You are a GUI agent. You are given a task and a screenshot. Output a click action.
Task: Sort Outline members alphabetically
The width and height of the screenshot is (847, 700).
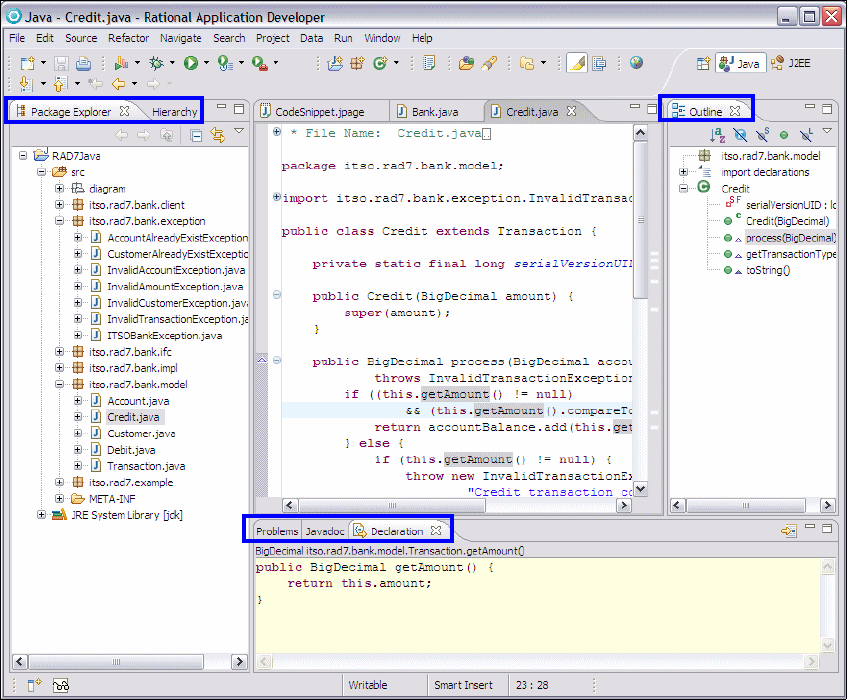717,135
